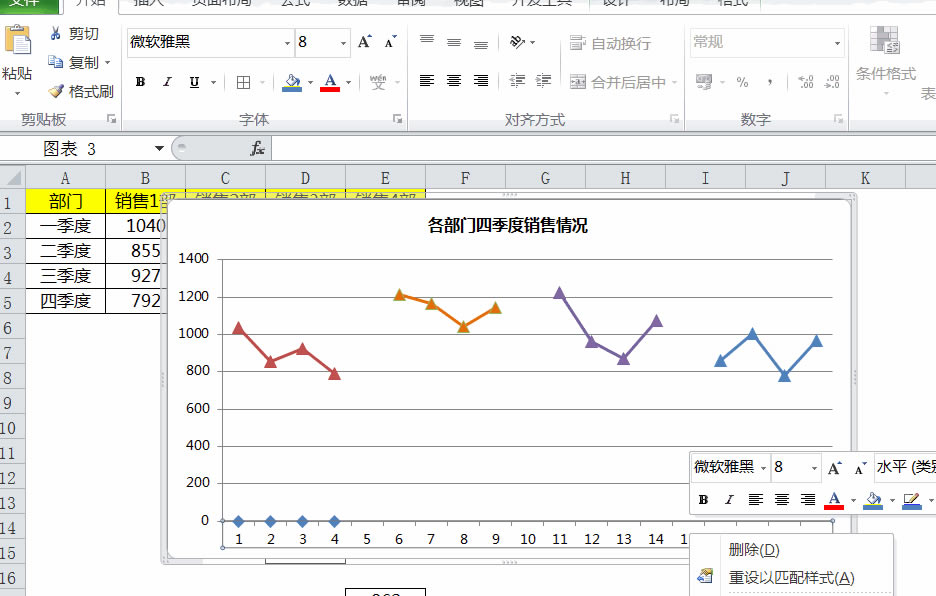Click the Paste clipboard icon
The image size is (936, 596).
(x=17, y=41)
